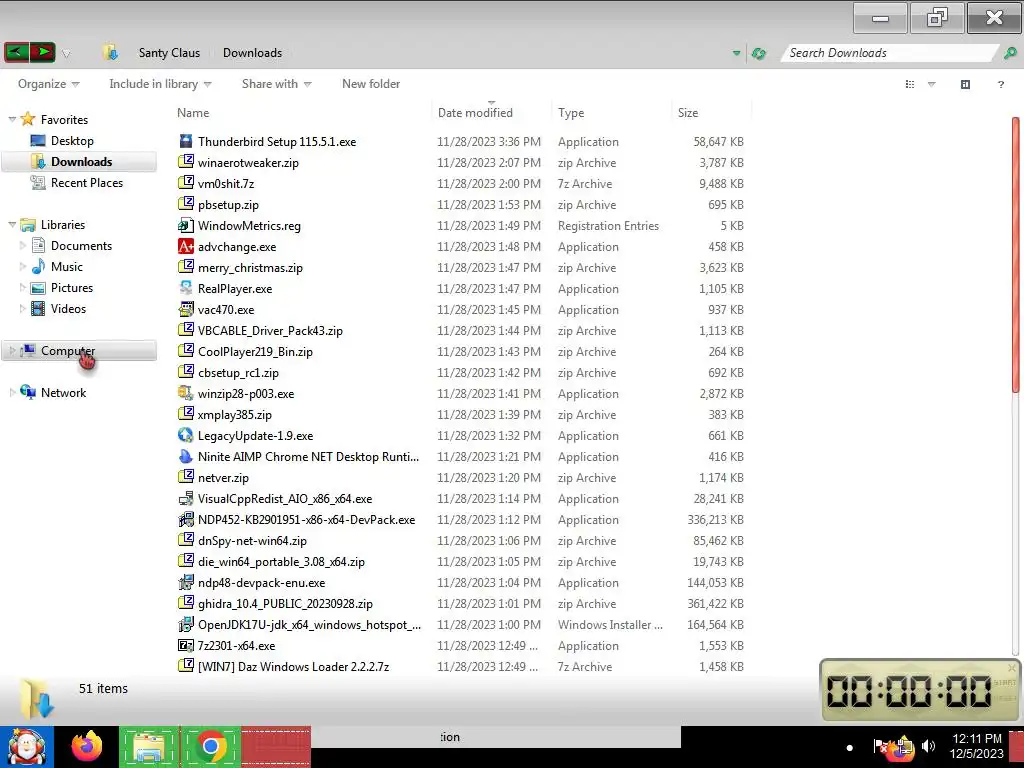This screenshot has width=1024, height=768.
Task: Open Santa Start button on taskbar
Action: tap(26, 746)
